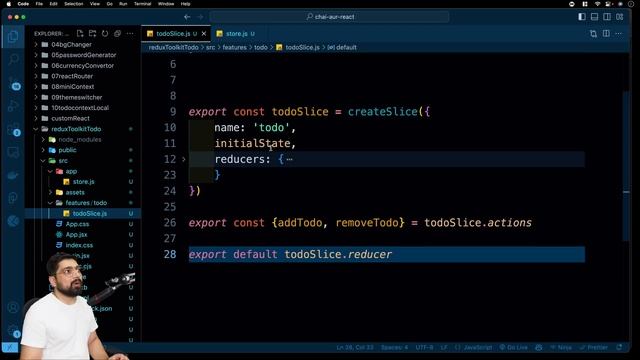Click the chai-aur-react command center search
640x360 pixels.
[x=329, y=17]
